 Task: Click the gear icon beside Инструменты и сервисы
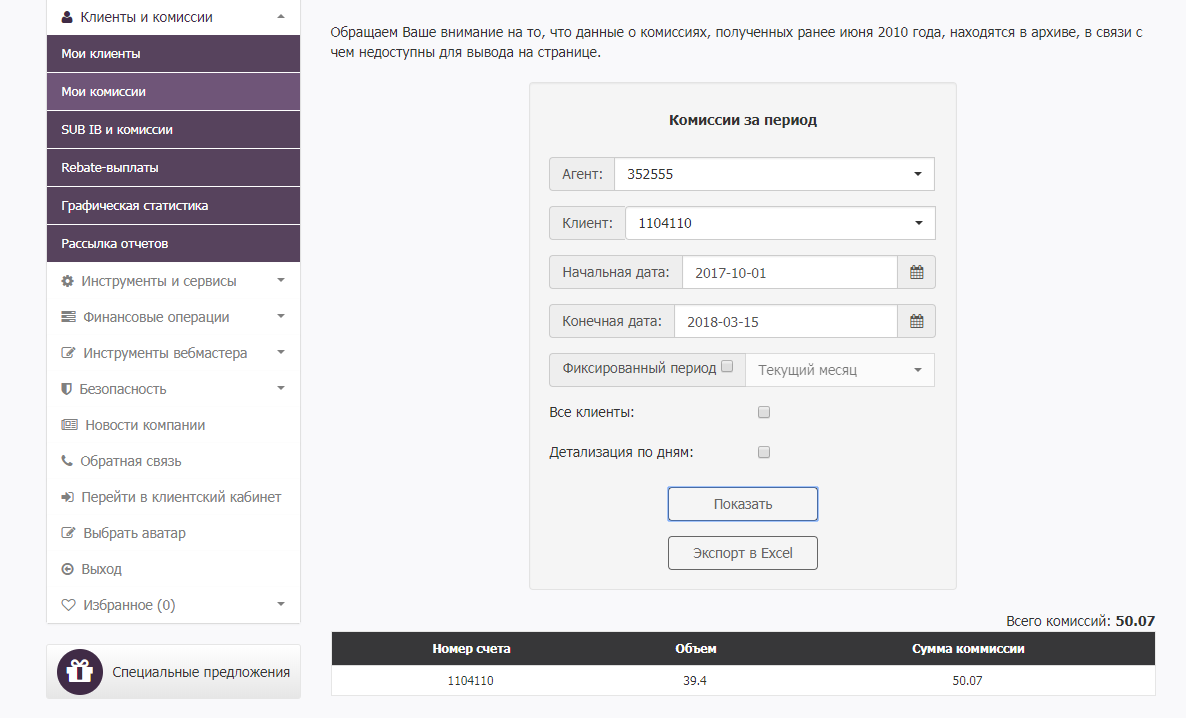point(67,281)
